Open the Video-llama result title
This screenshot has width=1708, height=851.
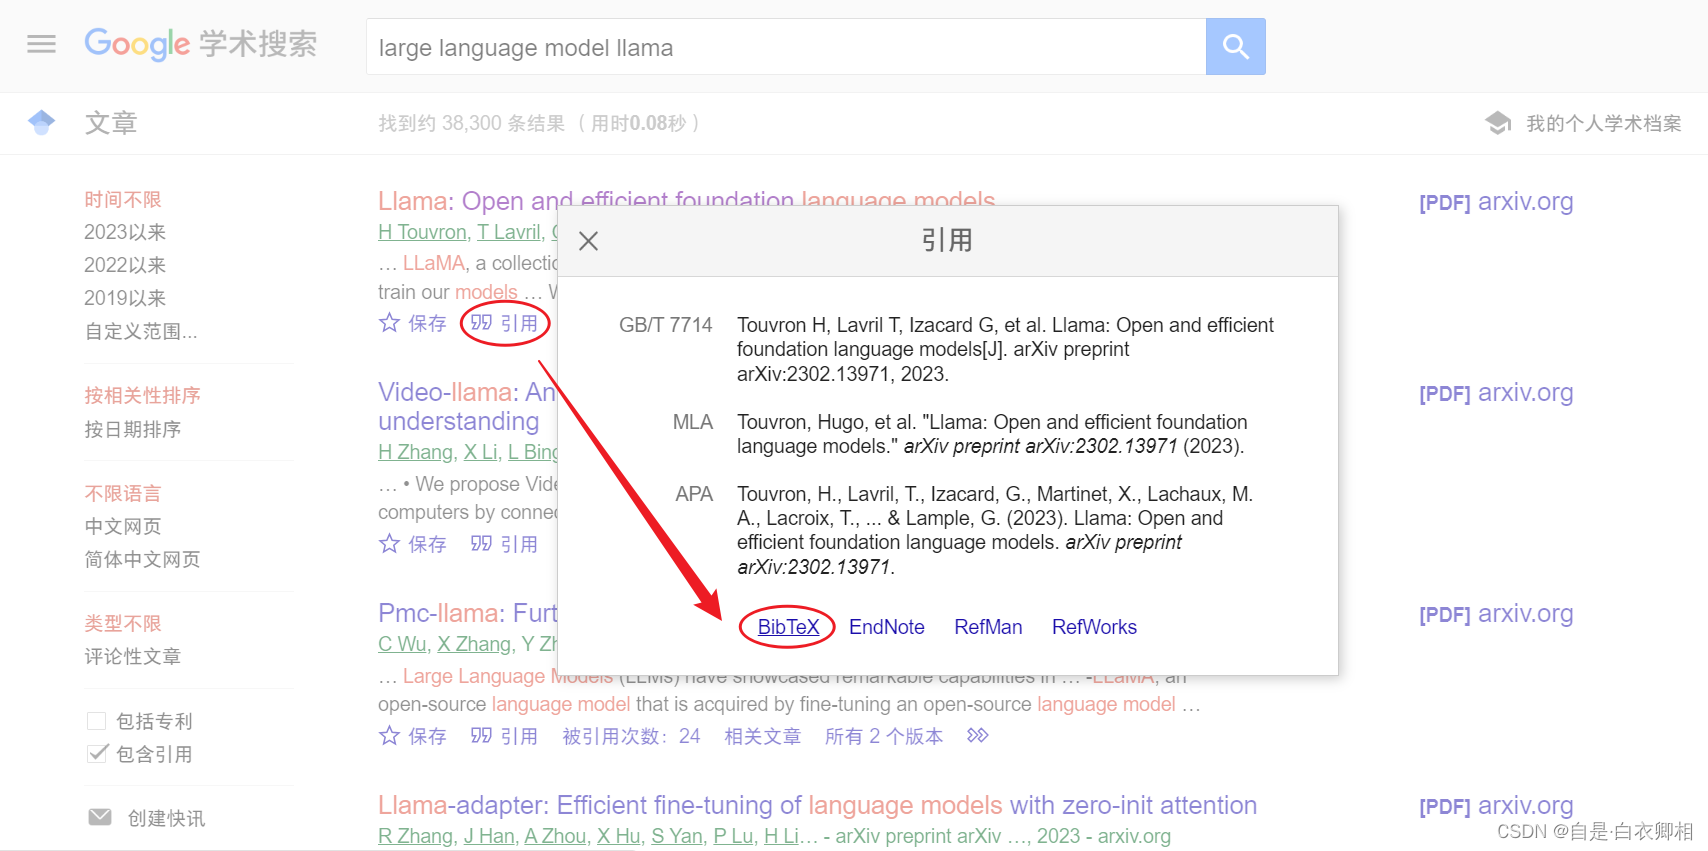[467, 406]
